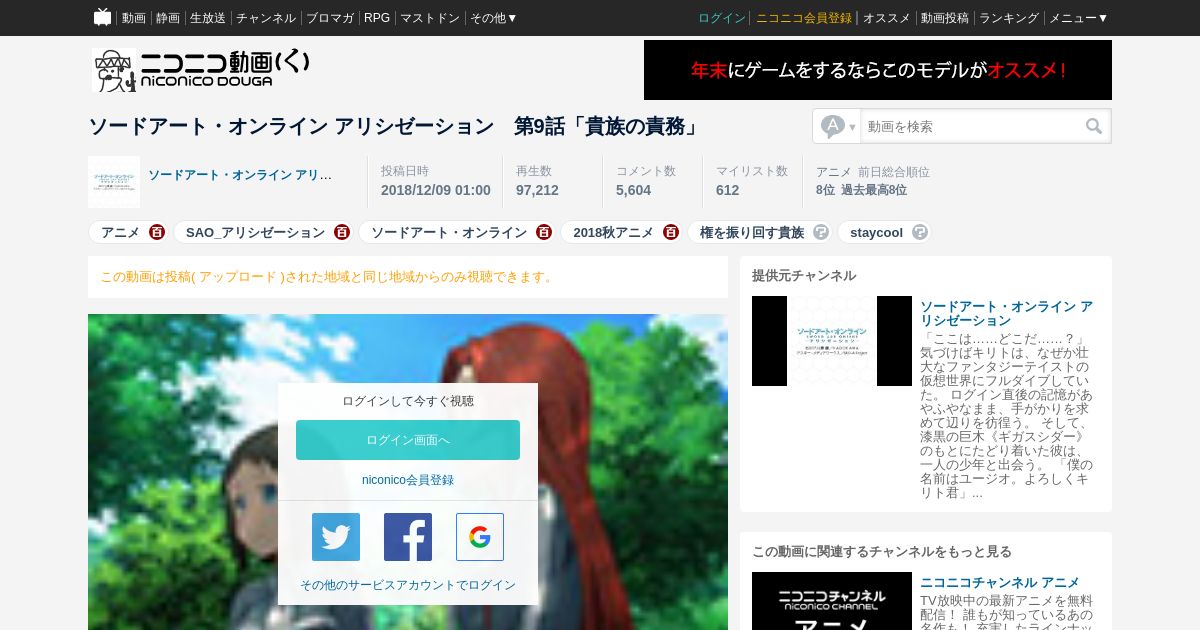Open dictionary icon next to ソードアート・オンライン tag
The height and width of the screenshot is (630, 1200).
(544, 232)
